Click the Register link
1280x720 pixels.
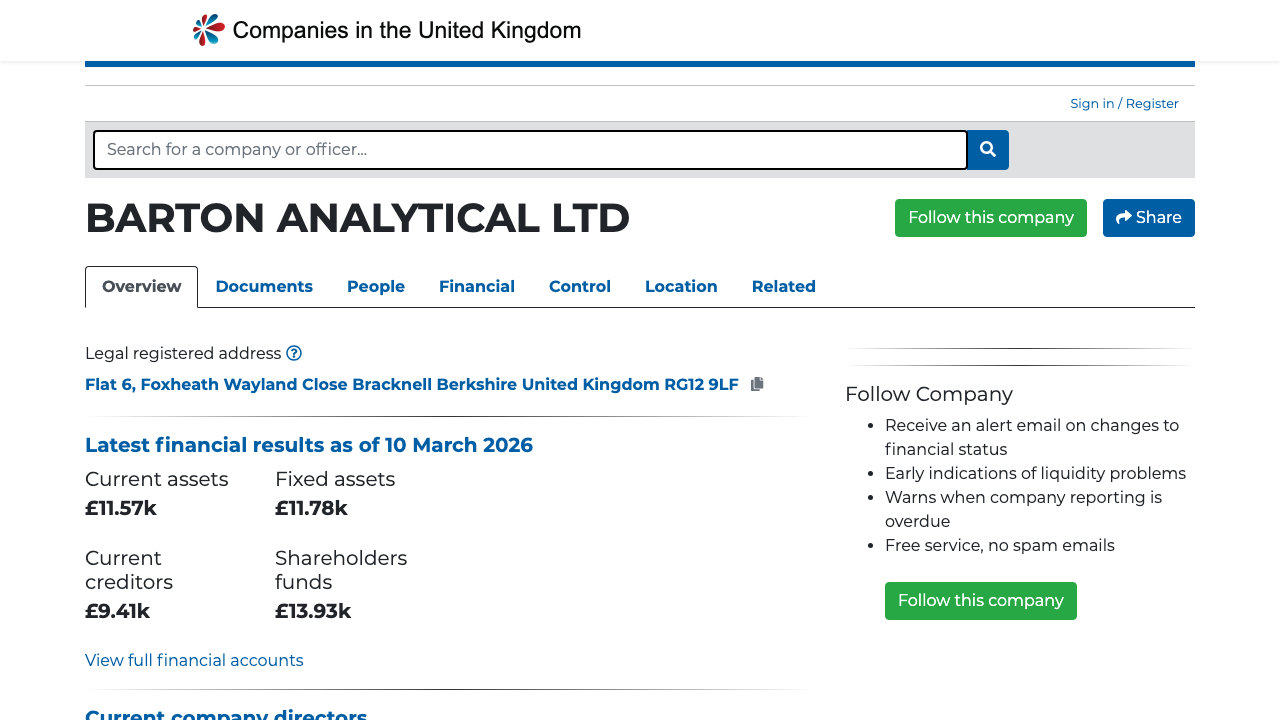click(1151, 103)
